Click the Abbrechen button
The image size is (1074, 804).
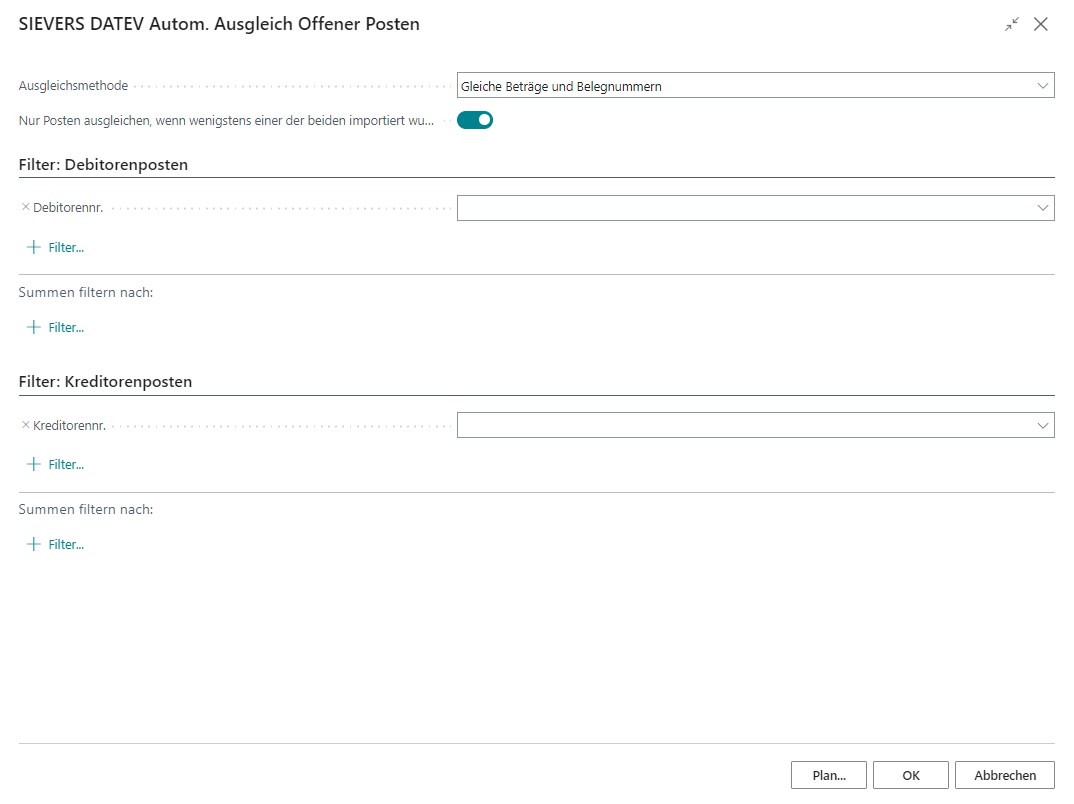[1005, 775]
